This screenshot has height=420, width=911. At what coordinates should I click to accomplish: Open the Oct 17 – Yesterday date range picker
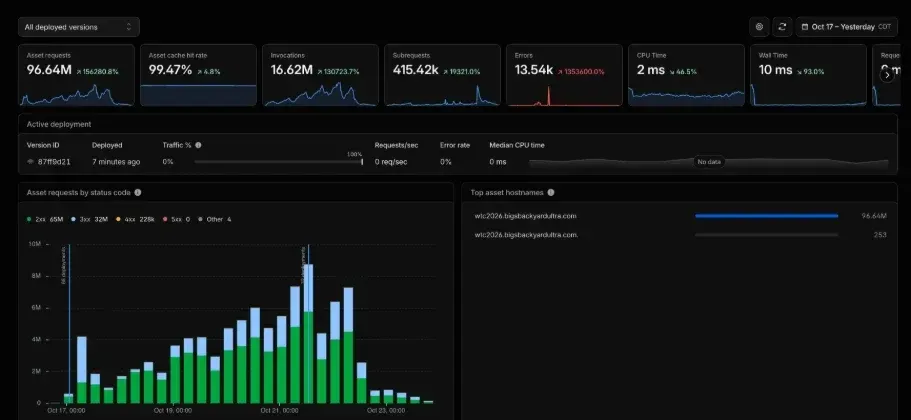(847, 27)
